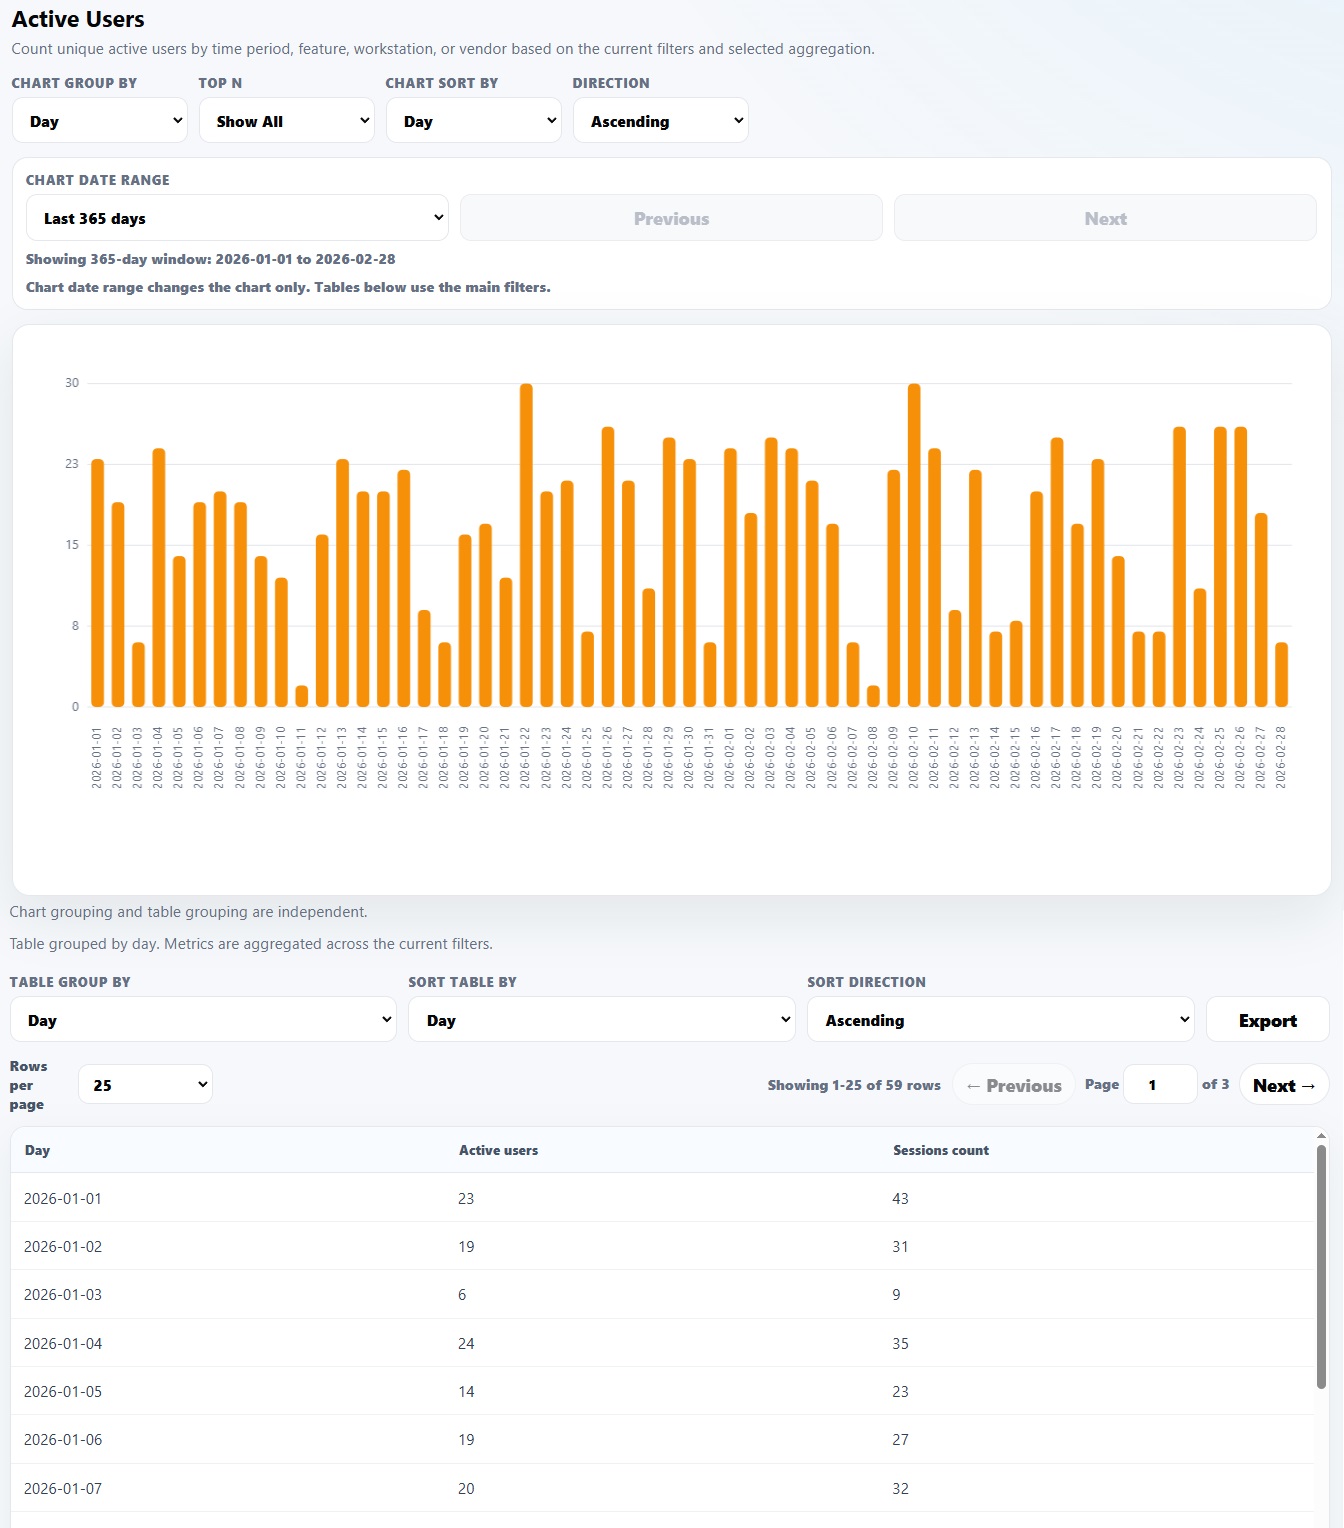The height and width of the screenshot is (1528, 1344).
Task: Click the 2026-01-04 table row date
Action: [x=63, y=1343]
